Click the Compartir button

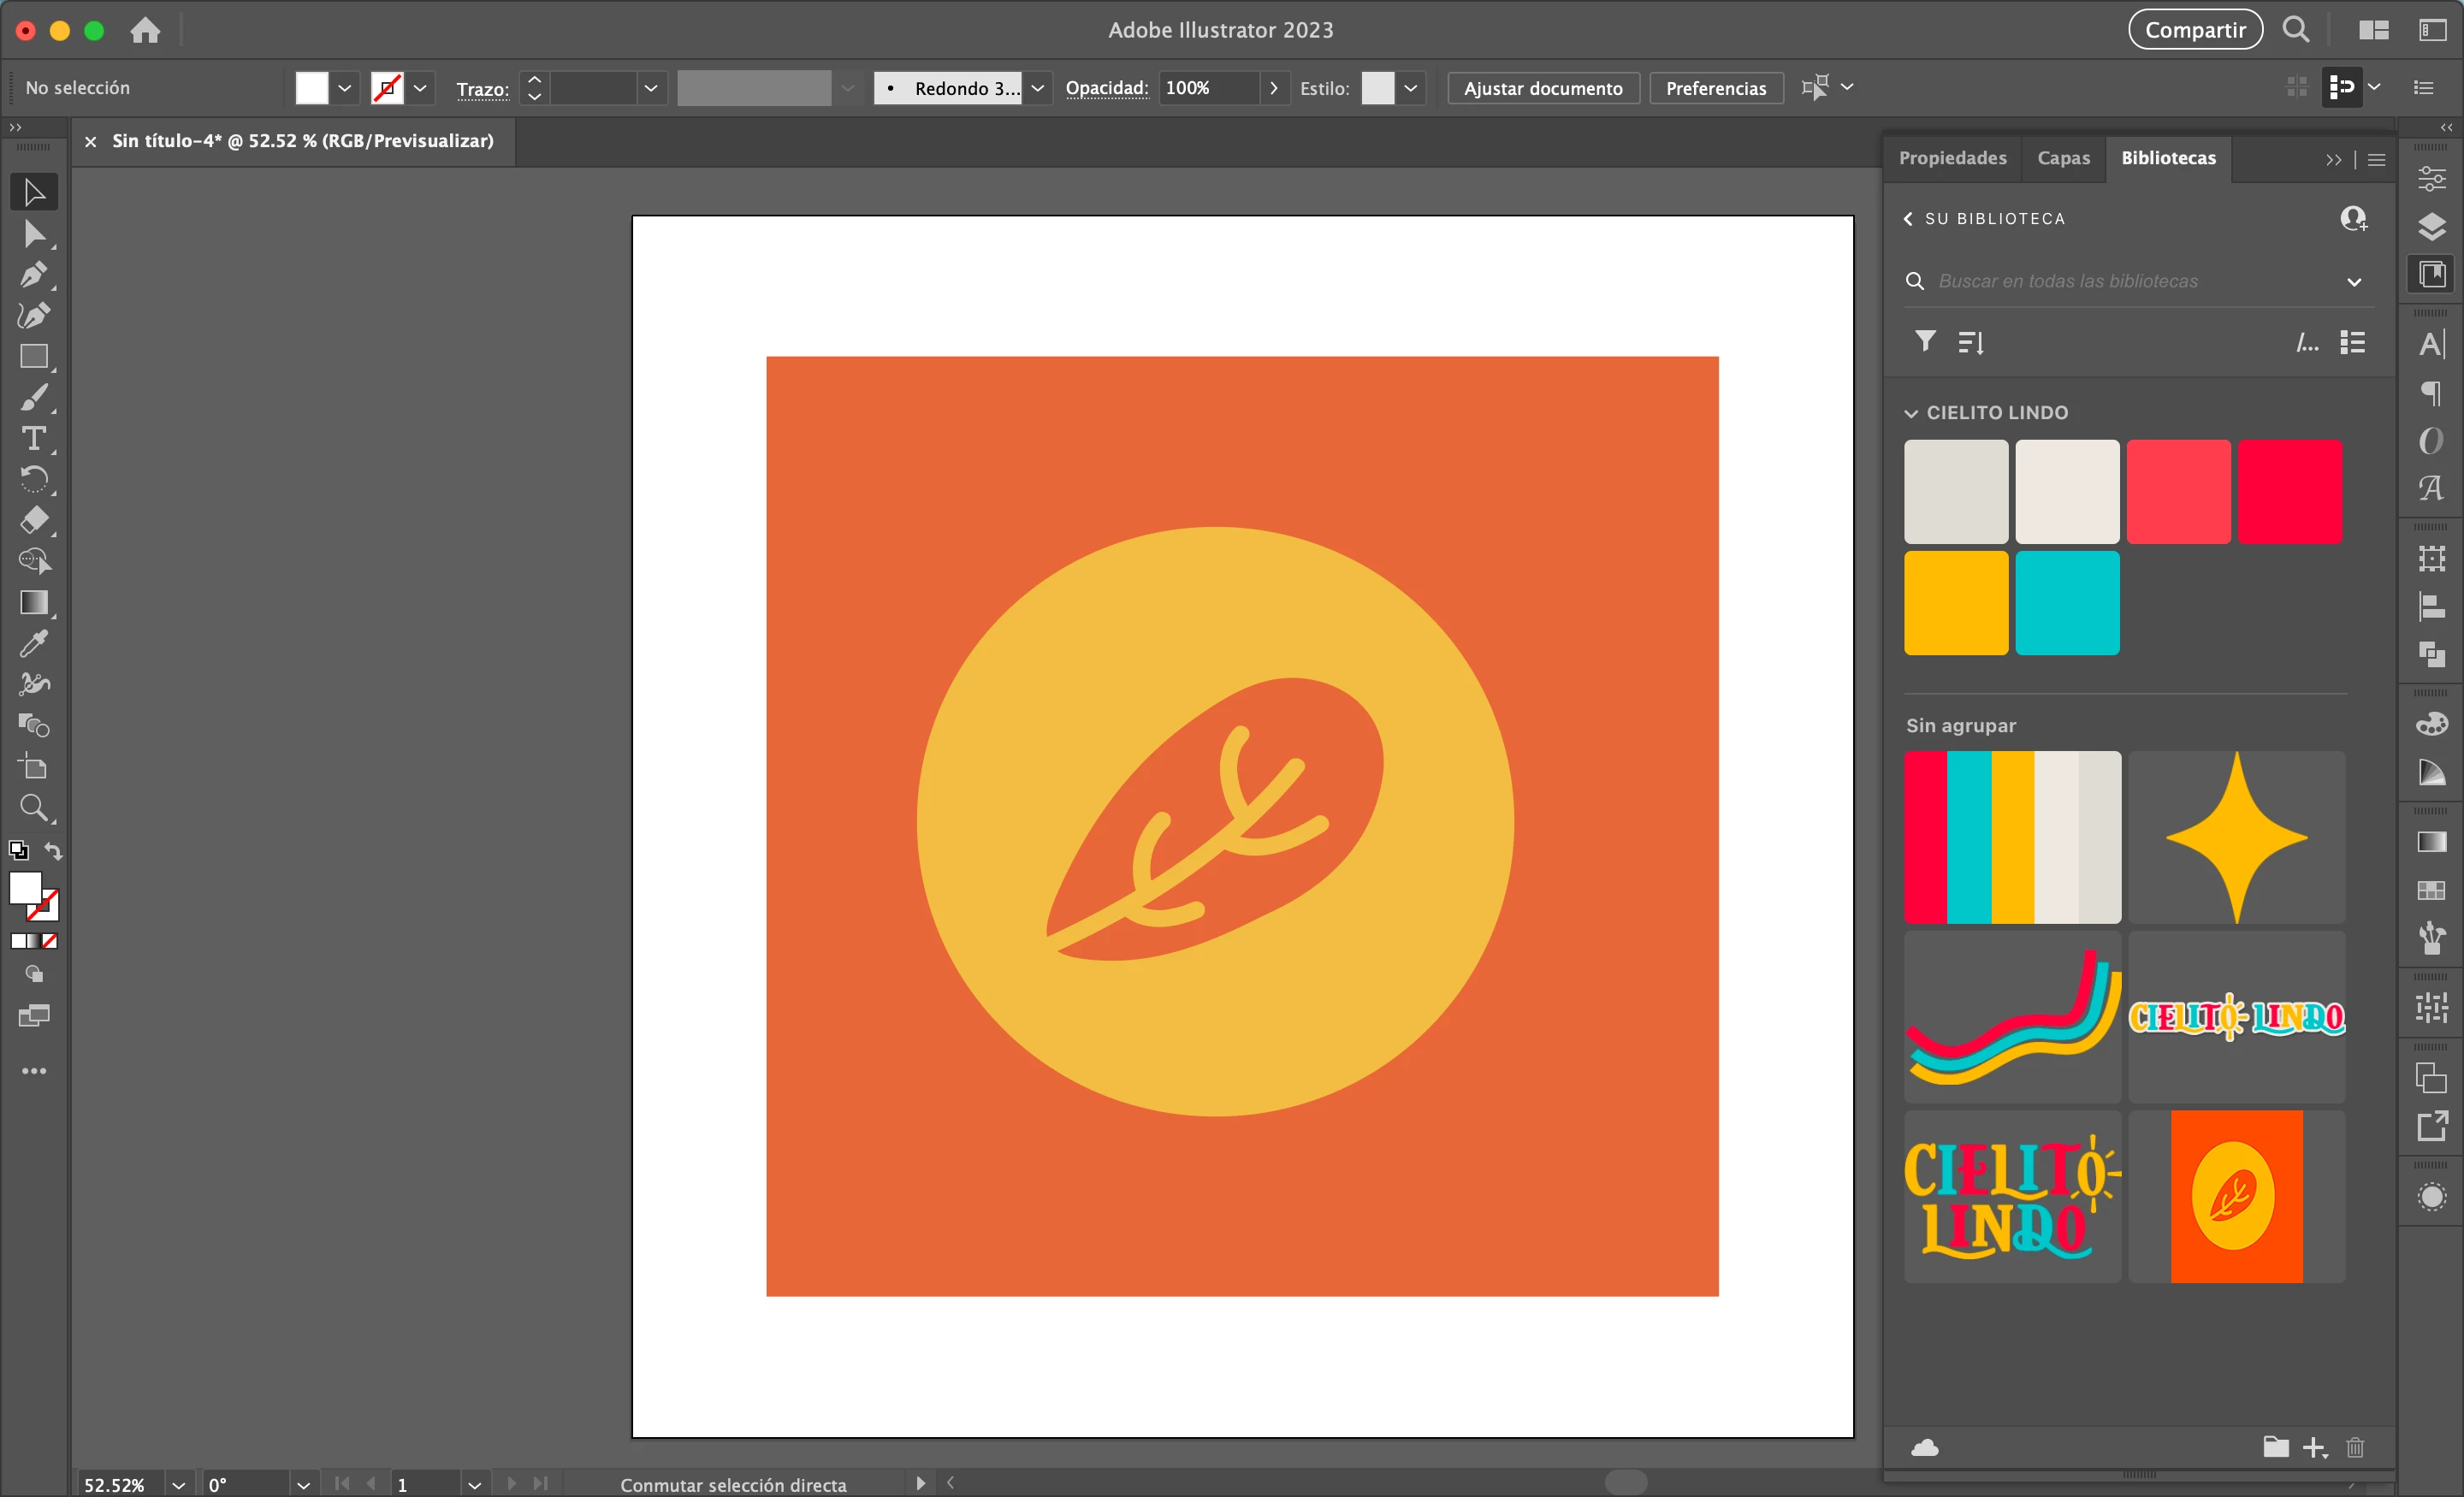(2194, 30)
